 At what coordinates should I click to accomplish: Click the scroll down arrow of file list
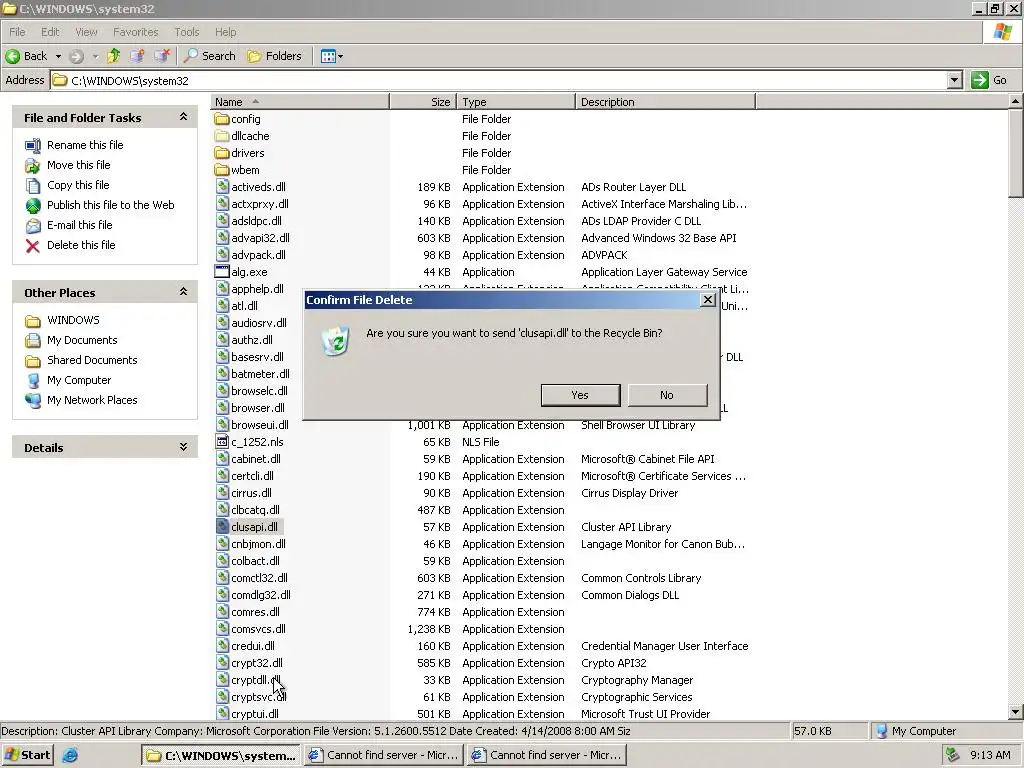[1016, 712]
